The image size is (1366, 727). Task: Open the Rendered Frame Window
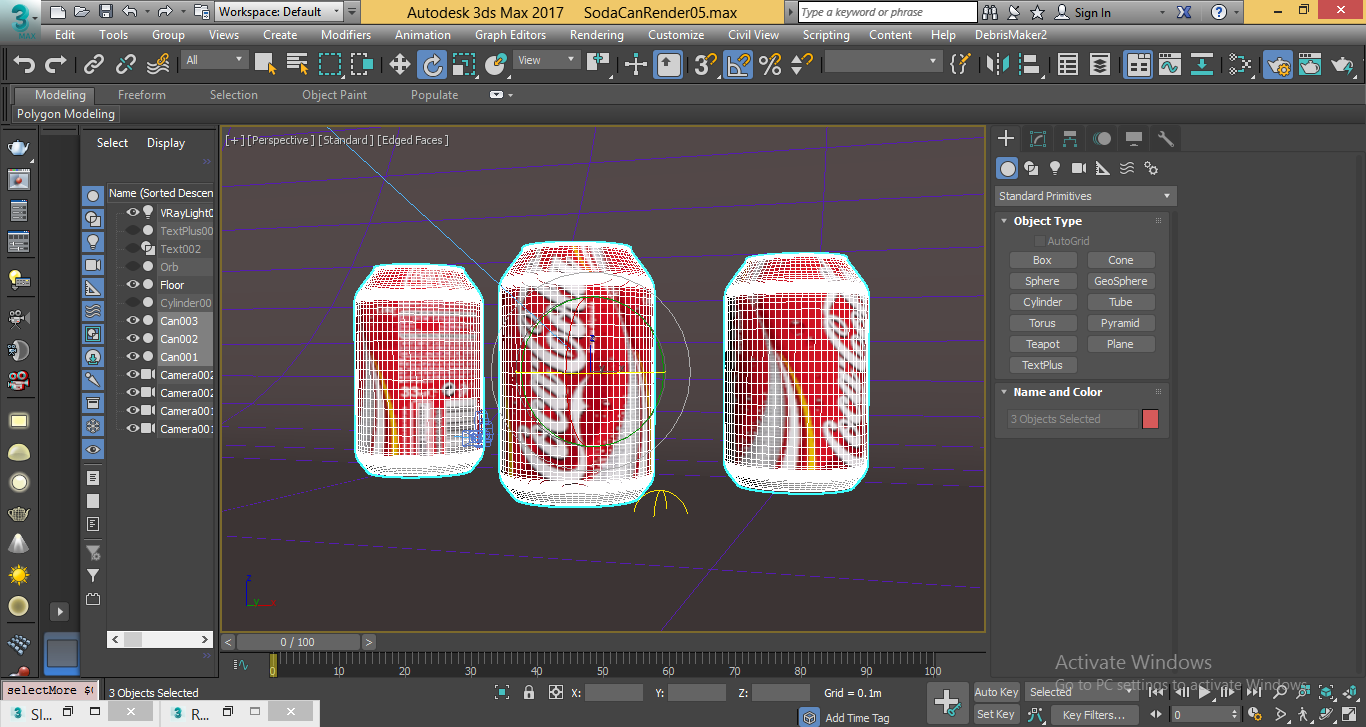pyautogui.click(x=1309, y=65)
